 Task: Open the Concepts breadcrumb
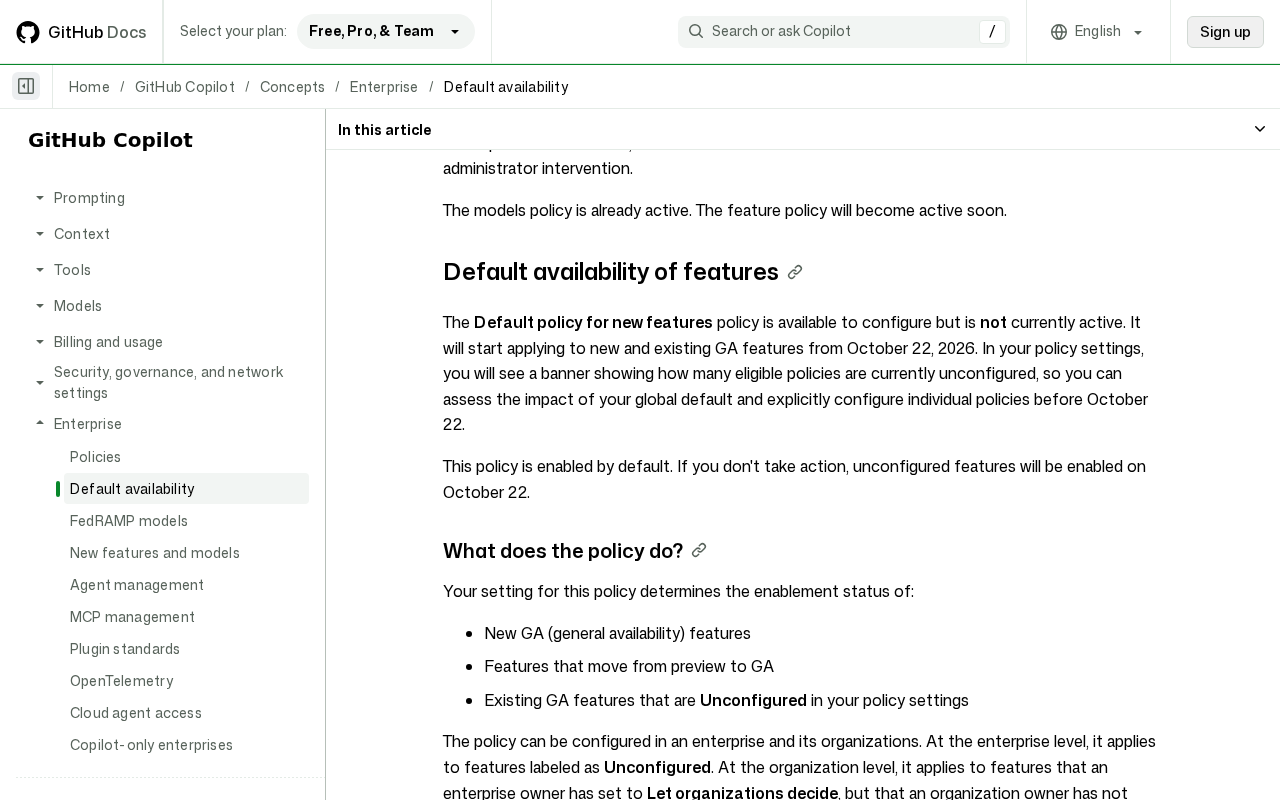click(x=292, y=87)
